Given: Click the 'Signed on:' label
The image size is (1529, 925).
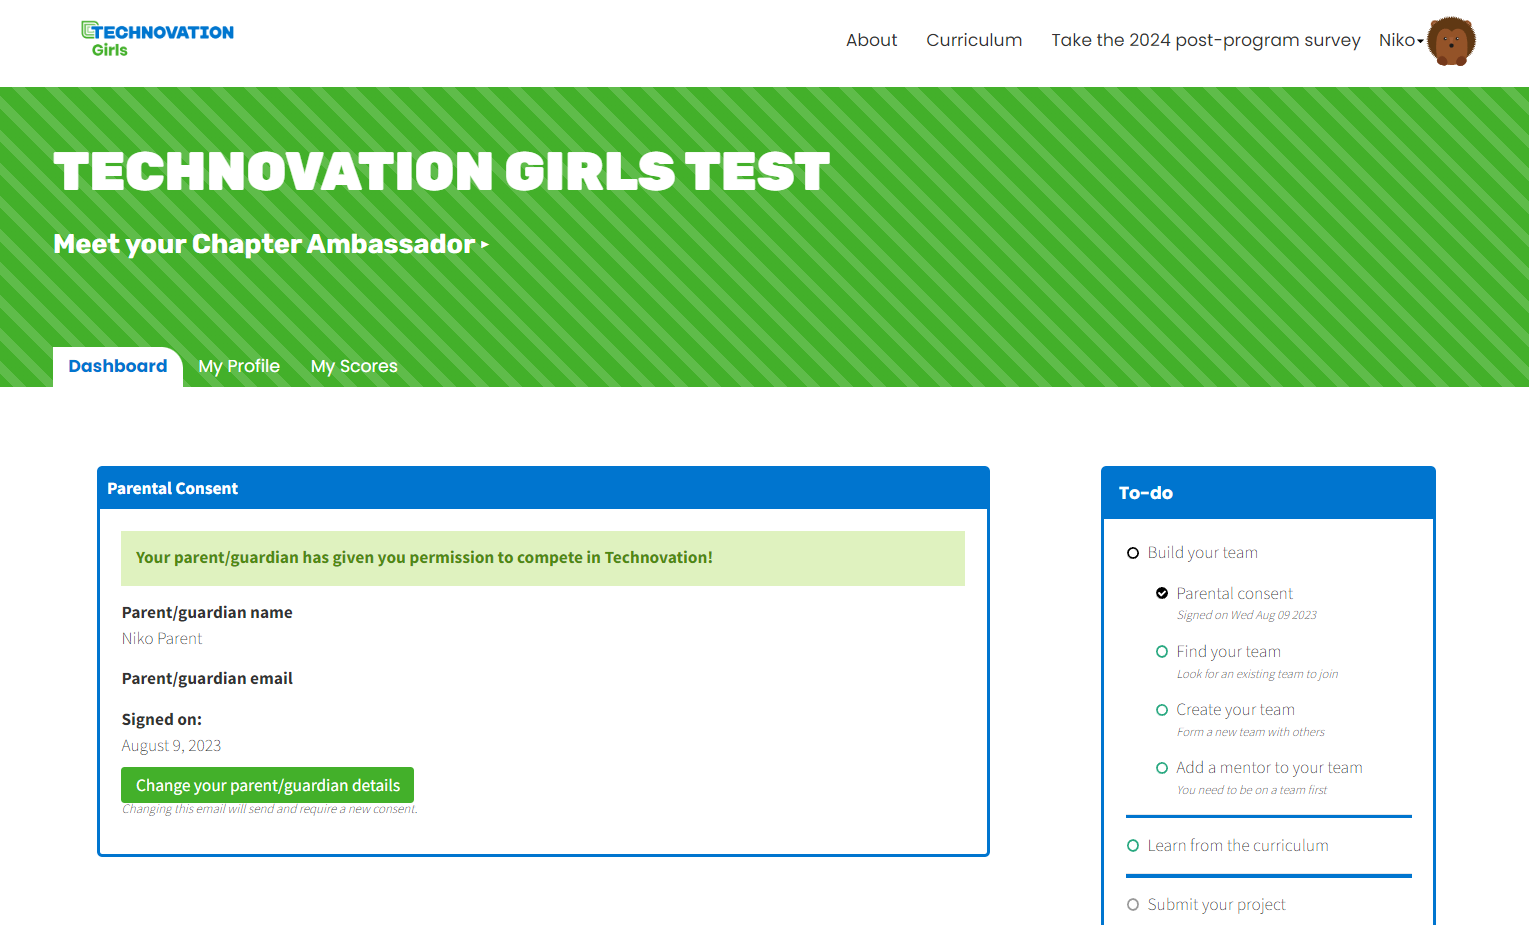Looking at the screenshot, I should (x=161, y=719).
